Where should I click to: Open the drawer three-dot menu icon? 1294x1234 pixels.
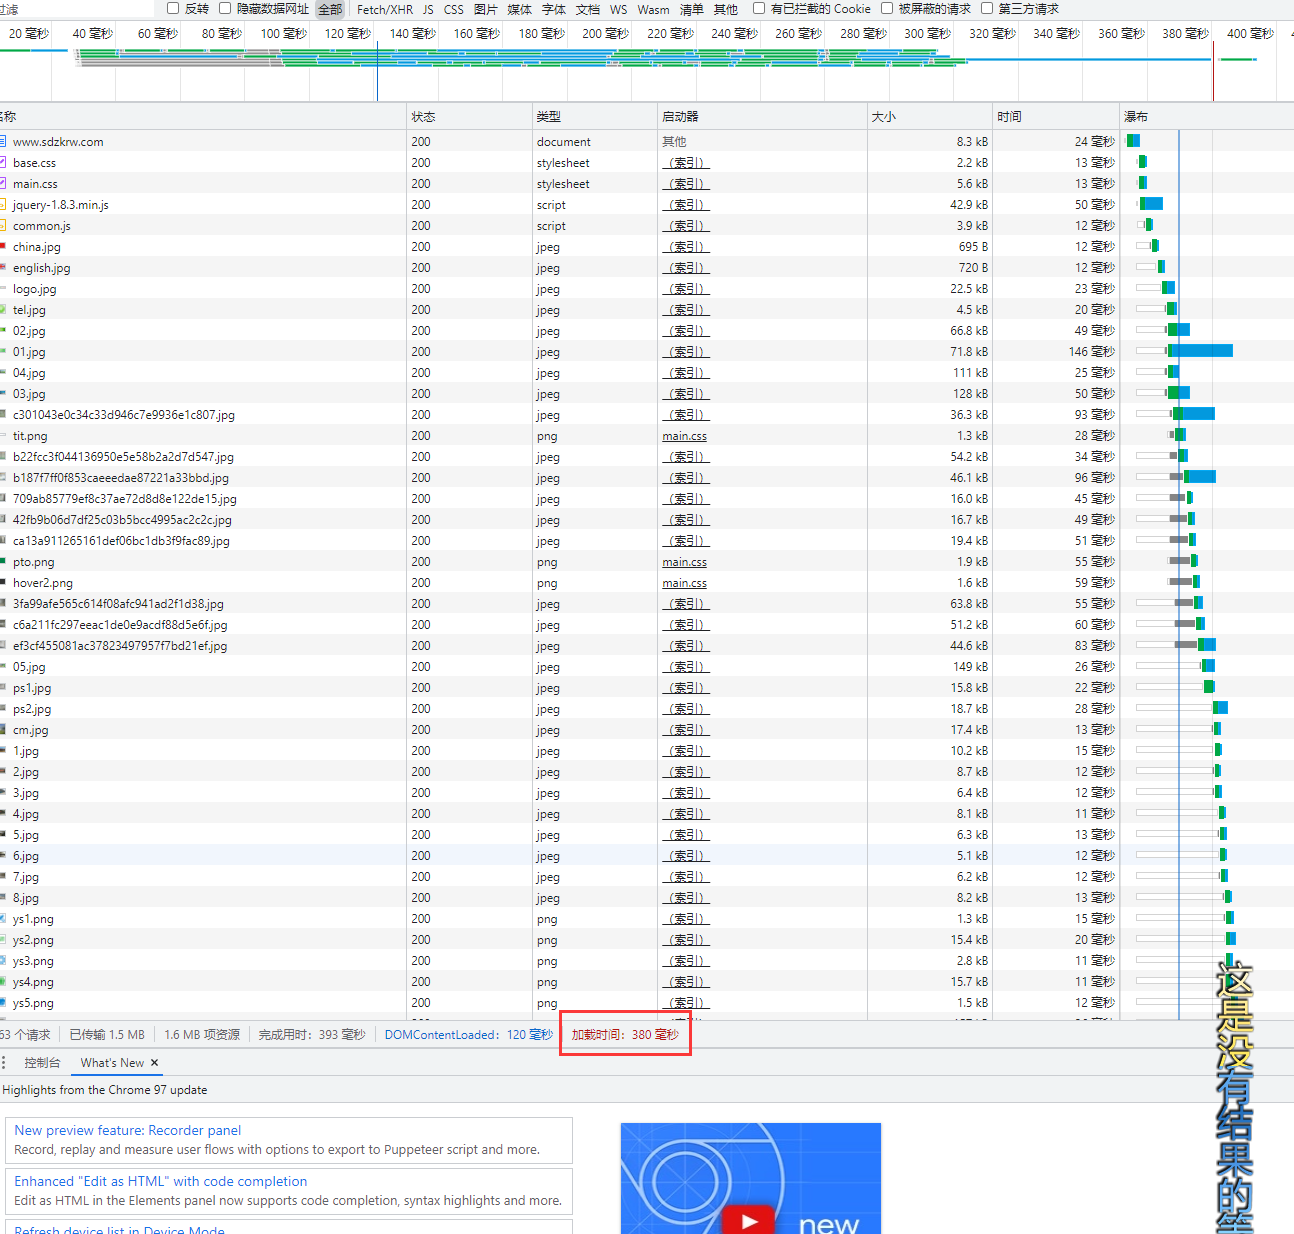pyautogui.click(x=4, y=1062)
